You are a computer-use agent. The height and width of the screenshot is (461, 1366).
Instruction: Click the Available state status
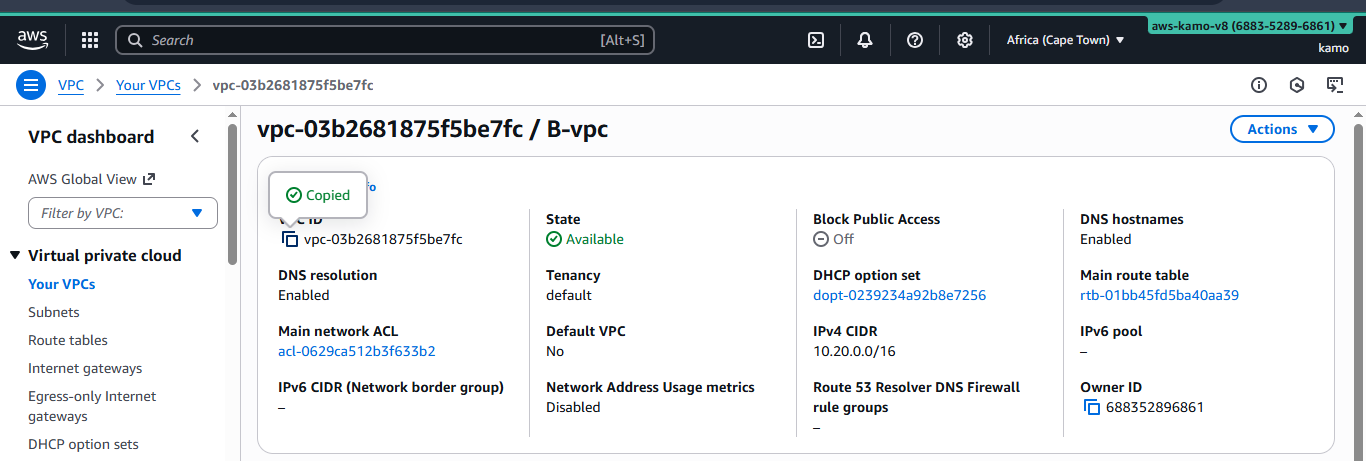tap(585, 239)
